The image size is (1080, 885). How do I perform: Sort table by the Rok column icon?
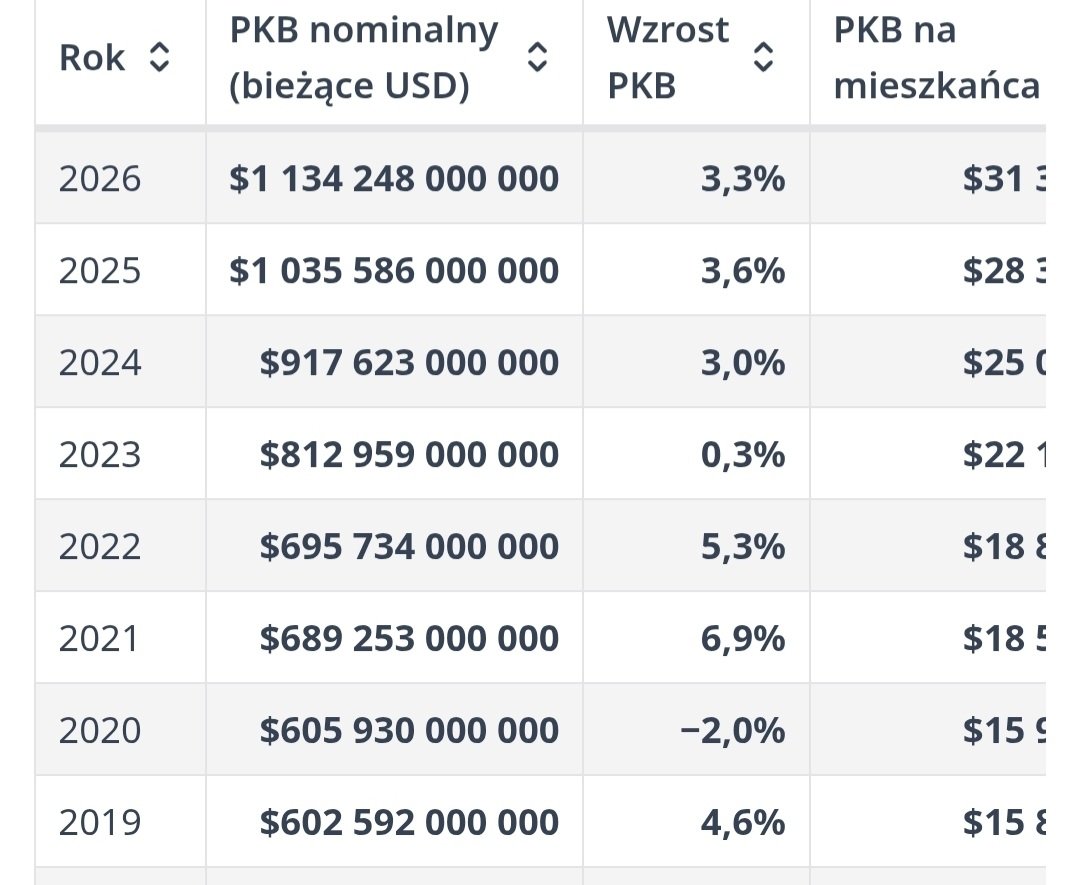pyautogui.click(x=159, y=57)
